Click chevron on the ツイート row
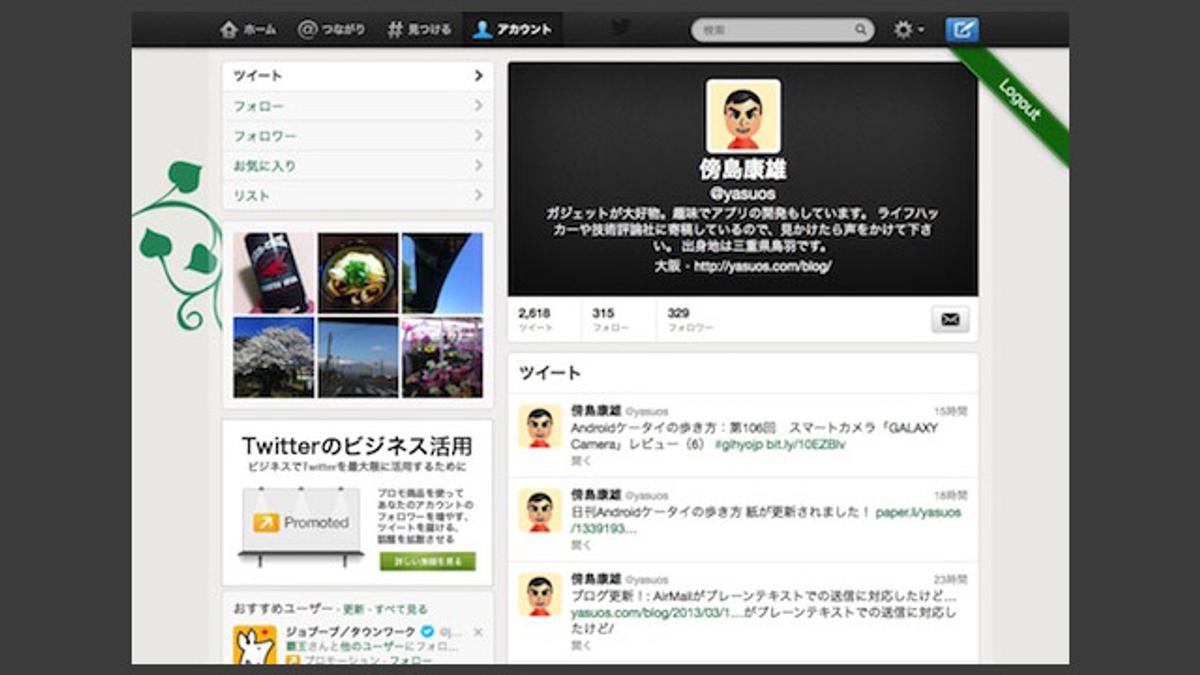 (479, 75)
